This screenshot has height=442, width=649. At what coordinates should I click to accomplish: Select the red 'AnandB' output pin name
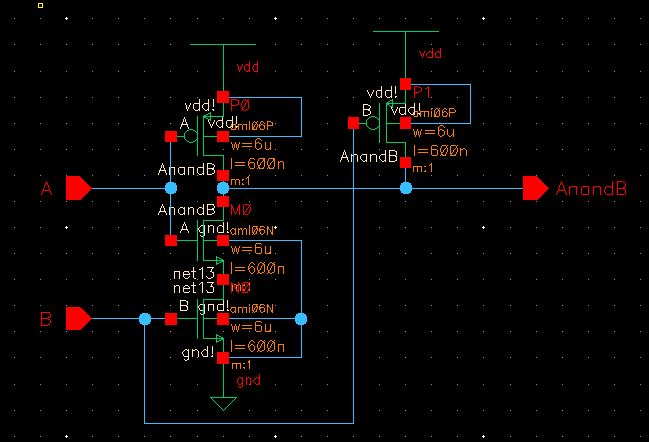(x=591, y=189)
